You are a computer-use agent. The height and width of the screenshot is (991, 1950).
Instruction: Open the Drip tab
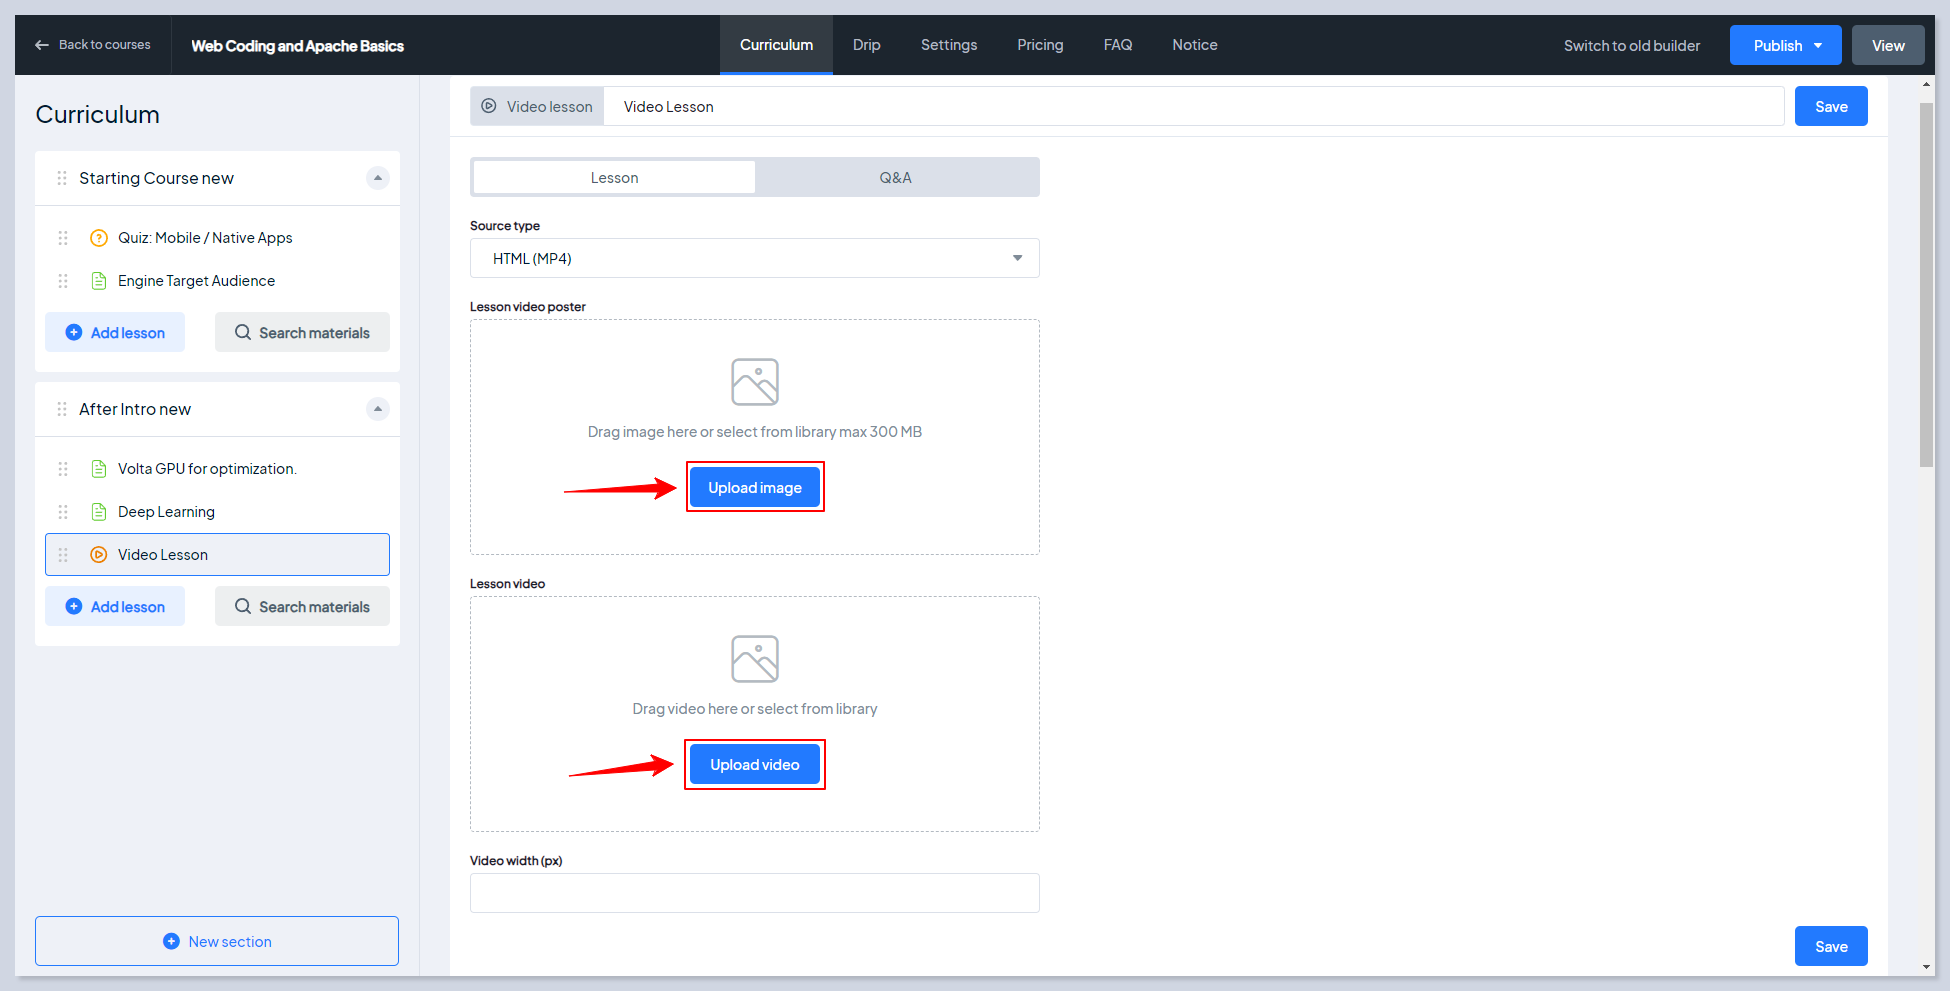tap(866, 45)
